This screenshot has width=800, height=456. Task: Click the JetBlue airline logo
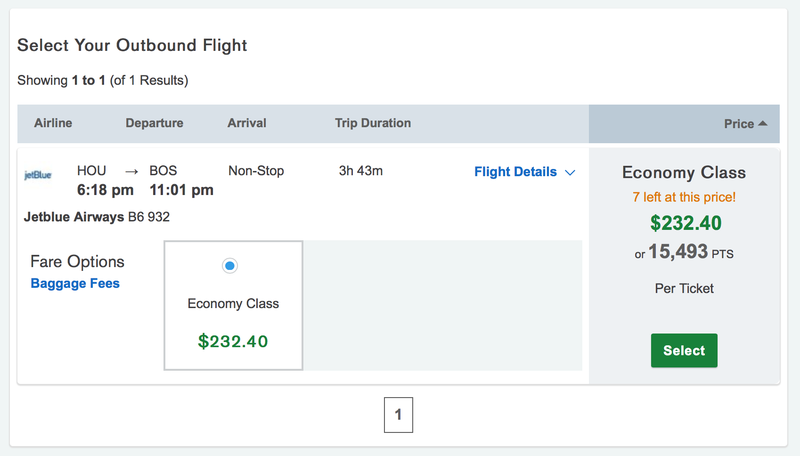pos(38,175)
